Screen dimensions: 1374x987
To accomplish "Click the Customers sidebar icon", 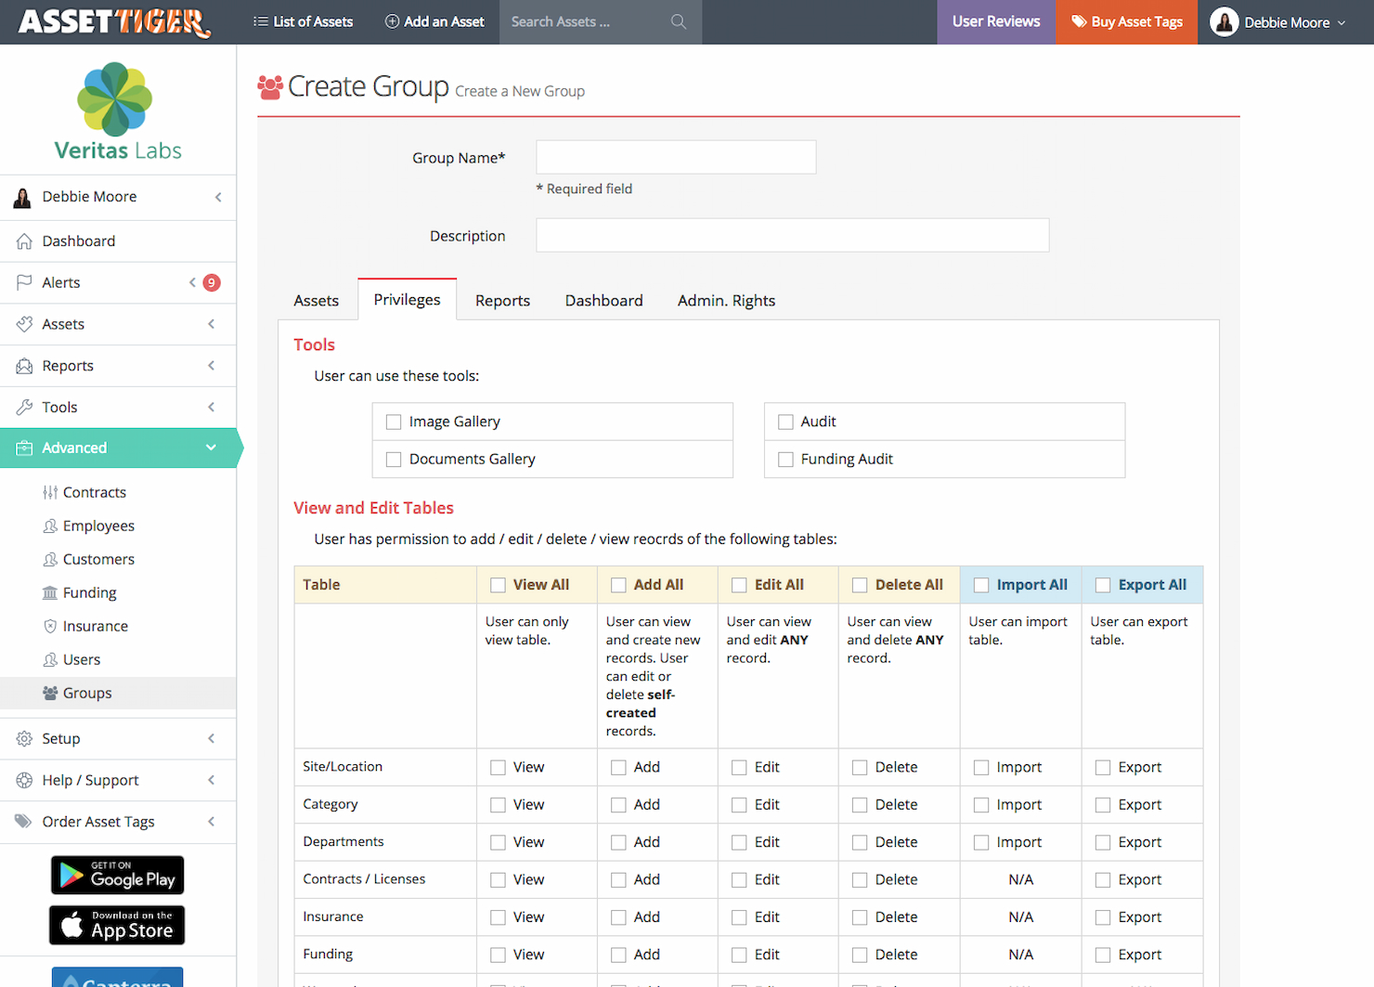I will tap(50, 559).
